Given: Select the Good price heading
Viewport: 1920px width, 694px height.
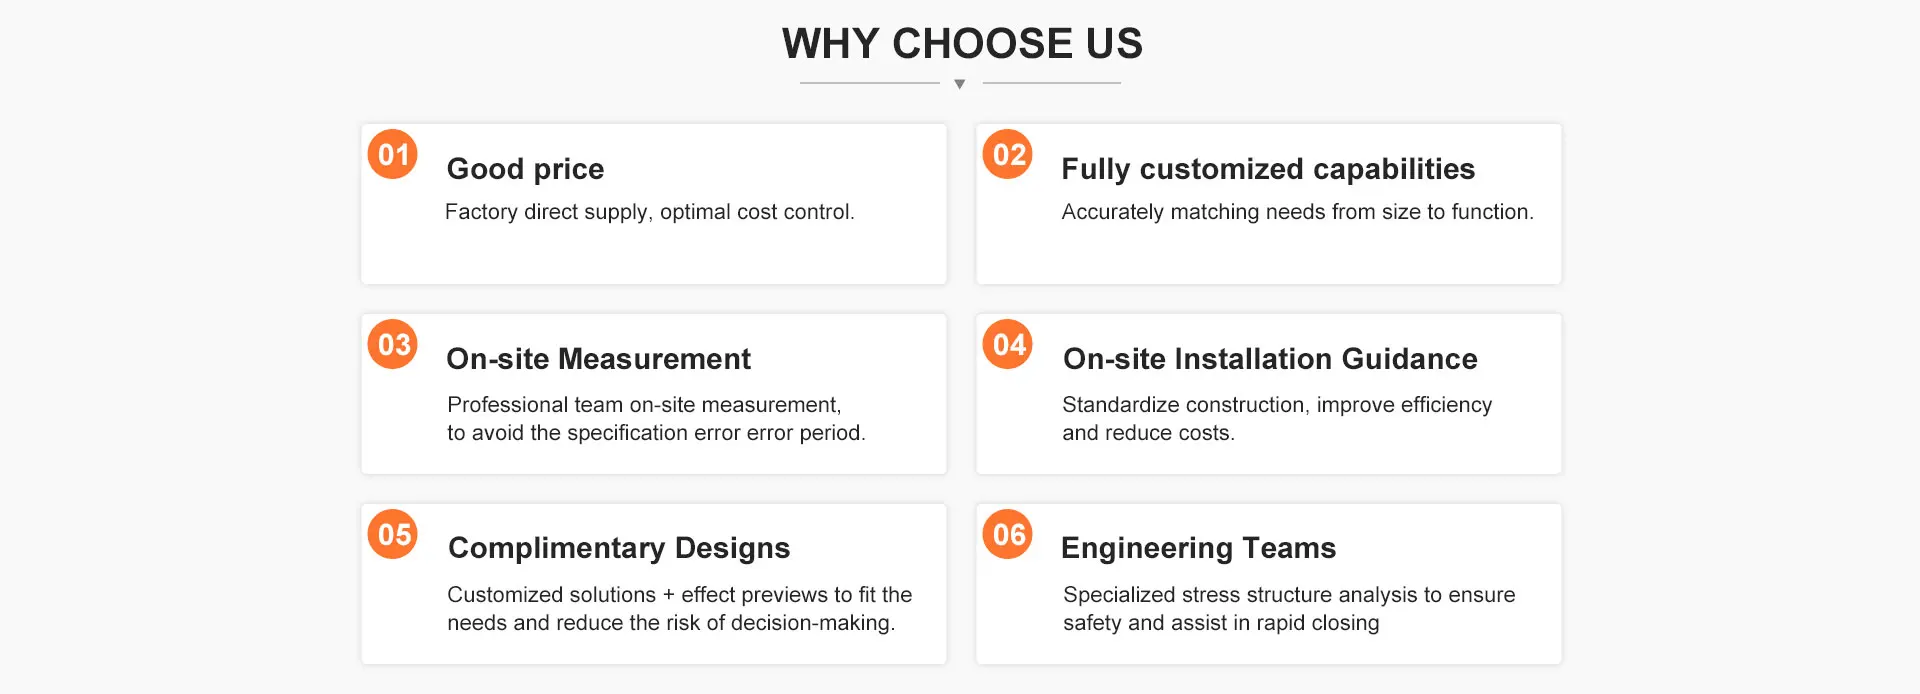Looking at the screenshot, I should [x=525, y=169].
